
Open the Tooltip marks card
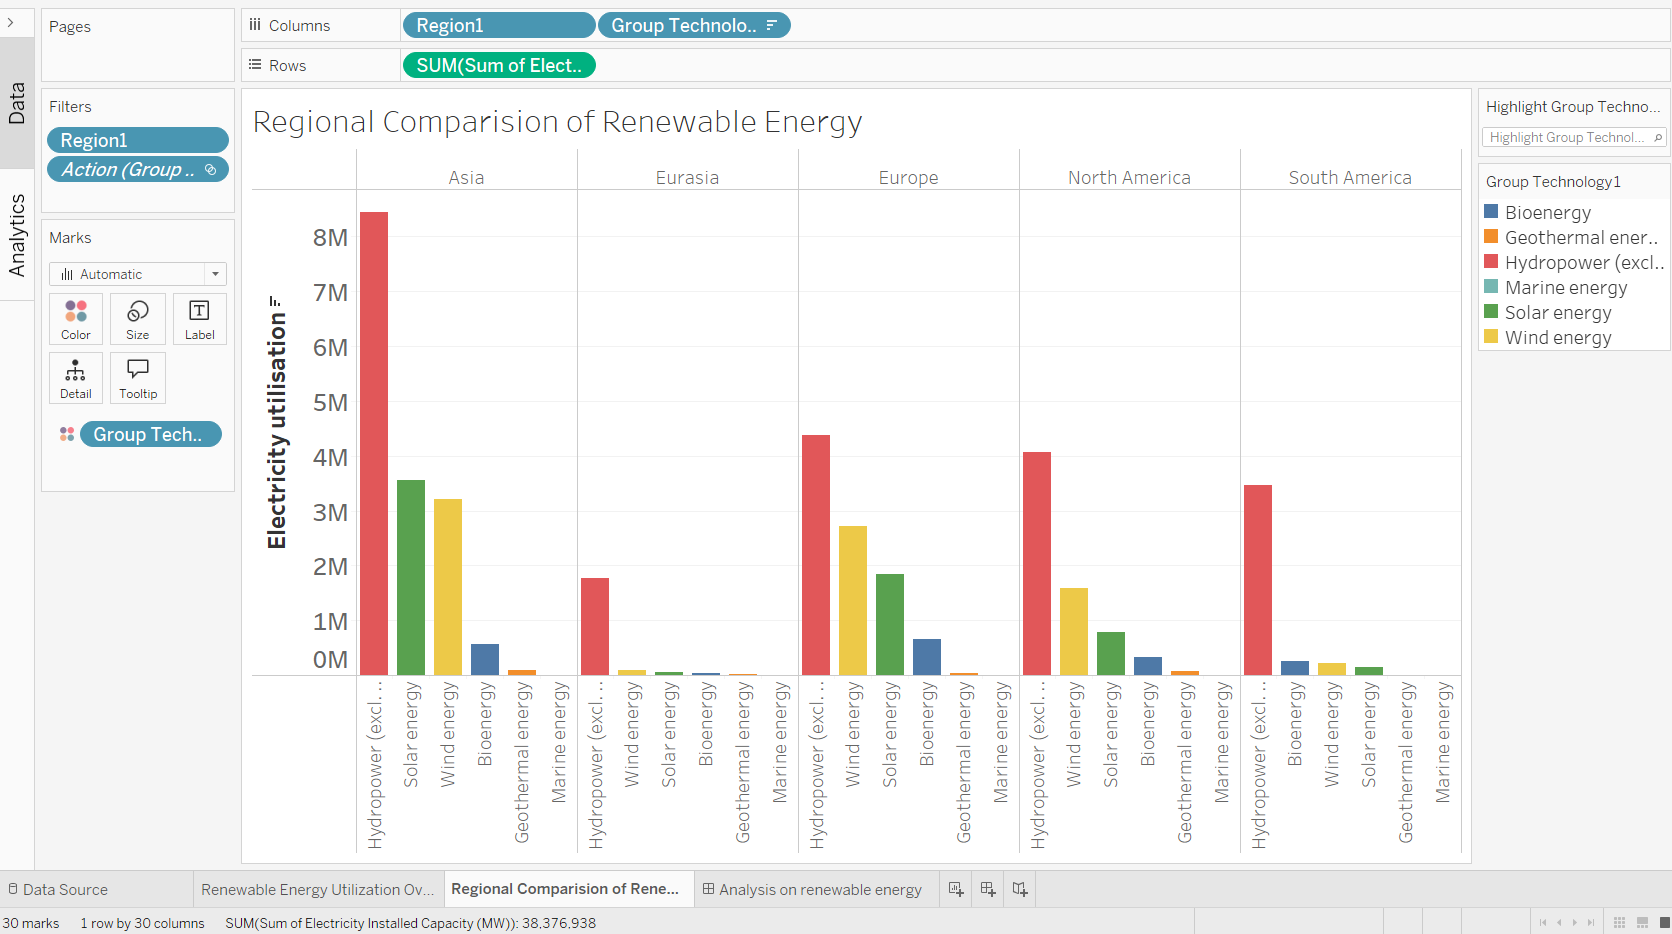point(138,378)
